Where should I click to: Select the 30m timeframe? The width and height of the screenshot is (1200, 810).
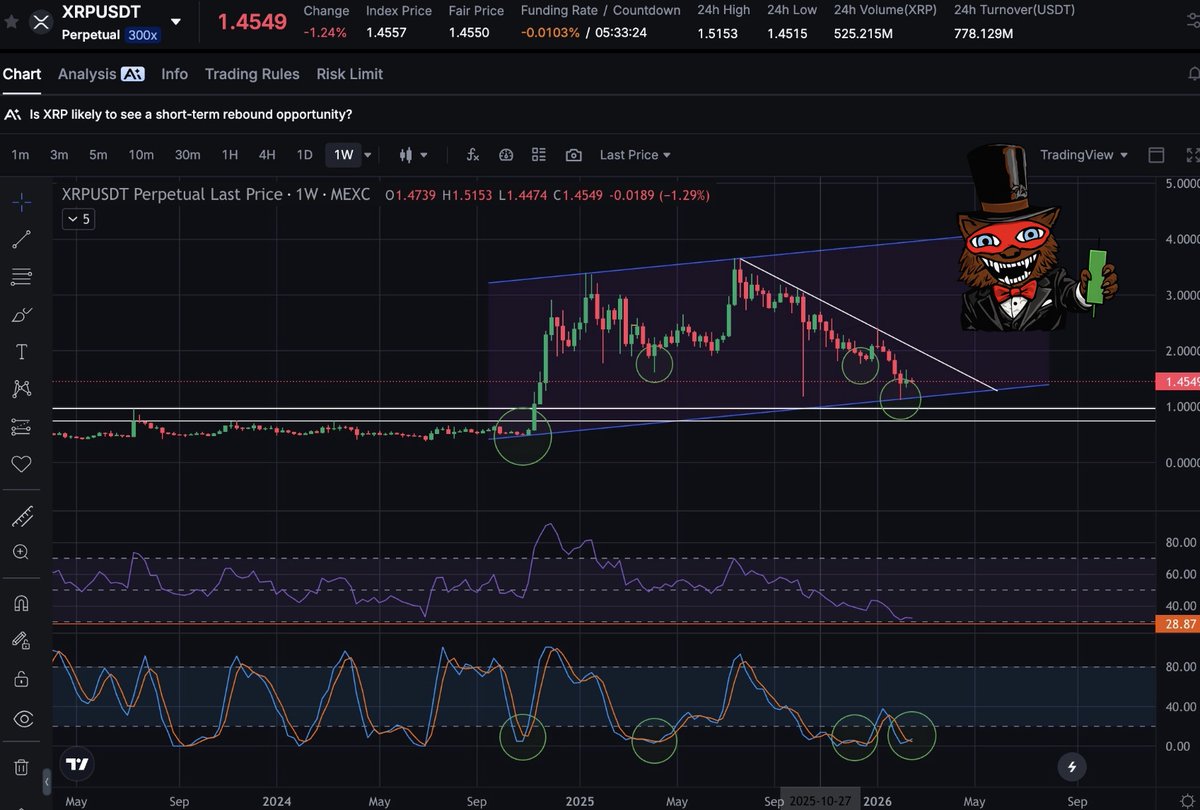[187, 155]
